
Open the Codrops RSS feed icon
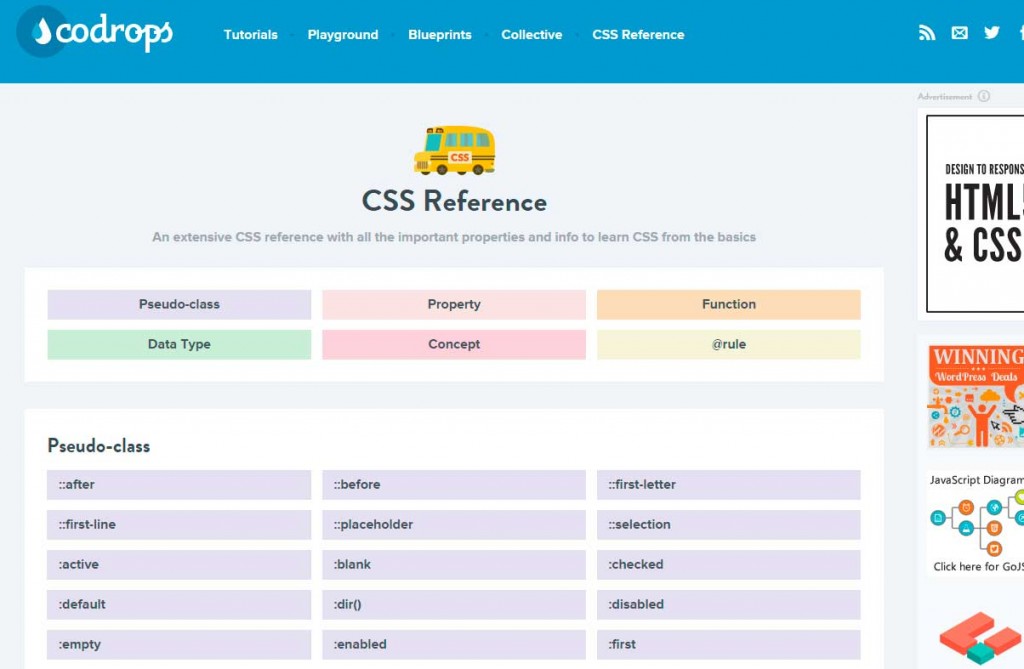(926, 32)
